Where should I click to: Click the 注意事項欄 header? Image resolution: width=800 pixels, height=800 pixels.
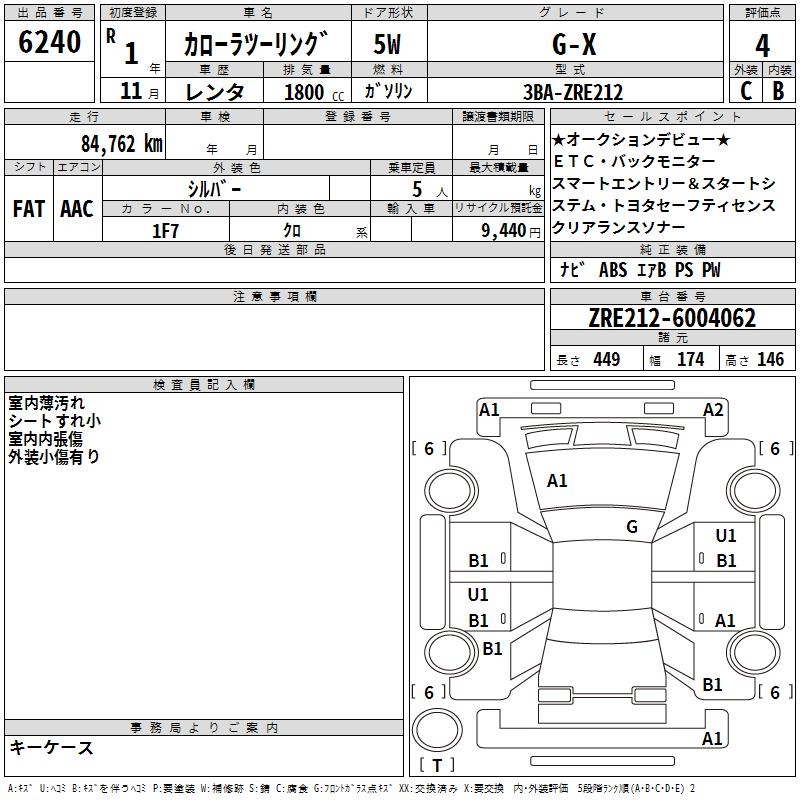[x=274, y=296]
